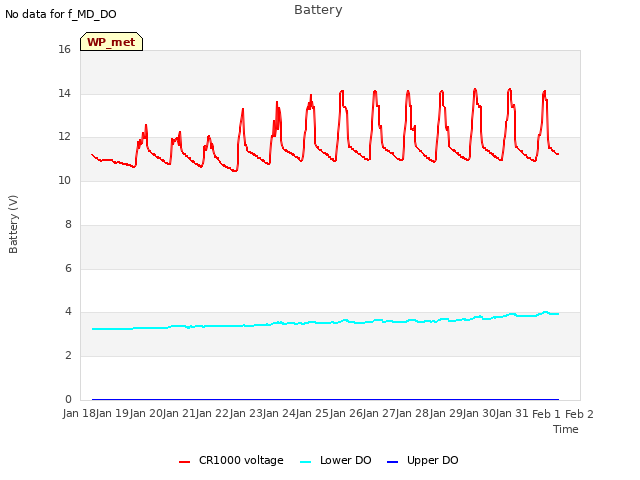
Task: Click the blue Upper DO line at zero
Action: (x=325, y=399)
